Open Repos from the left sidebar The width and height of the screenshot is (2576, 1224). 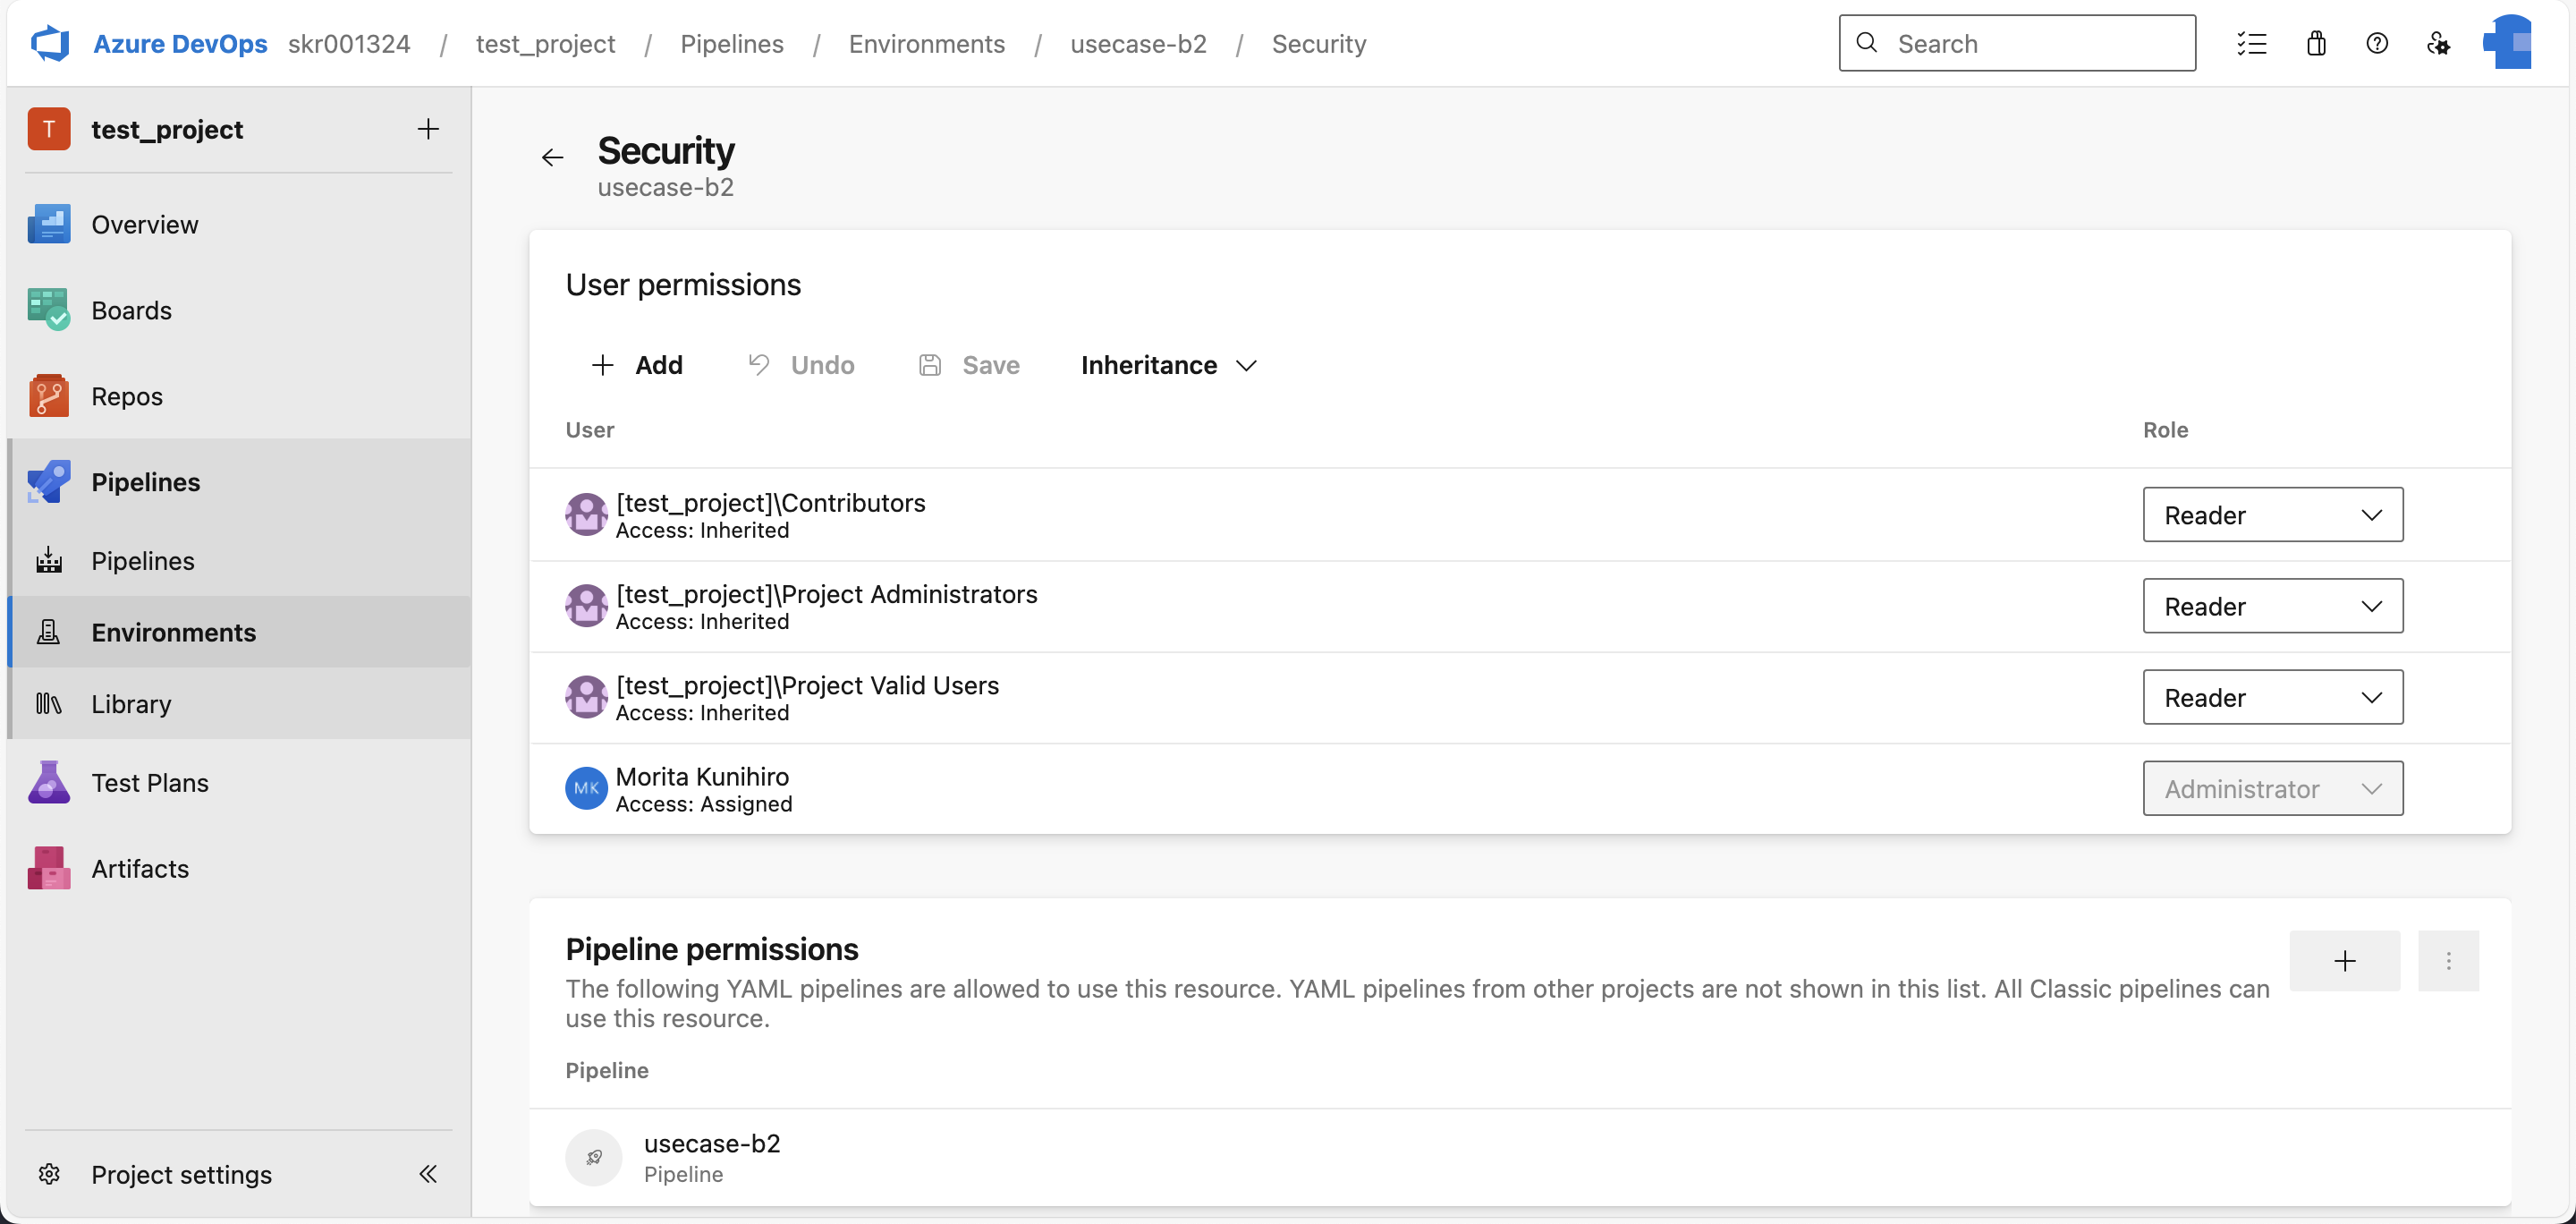[x=127, y=396]
